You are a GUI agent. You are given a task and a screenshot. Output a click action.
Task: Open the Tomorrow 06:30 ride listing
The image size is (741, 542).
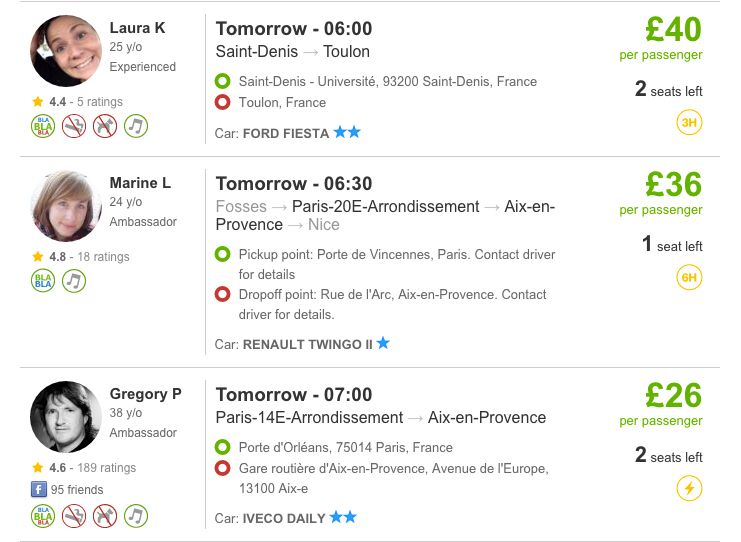(294, 183)
